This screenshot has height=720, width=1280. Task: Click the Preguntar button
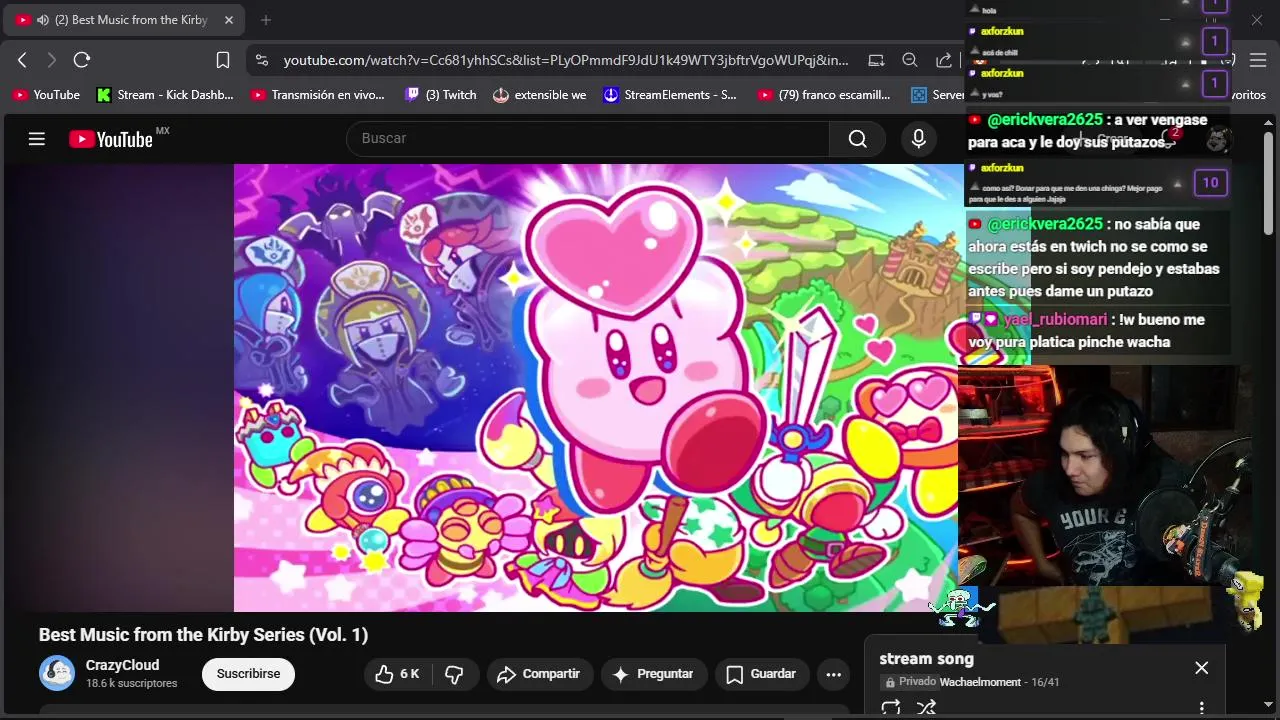pyautogui.click(x=654, y=674)
